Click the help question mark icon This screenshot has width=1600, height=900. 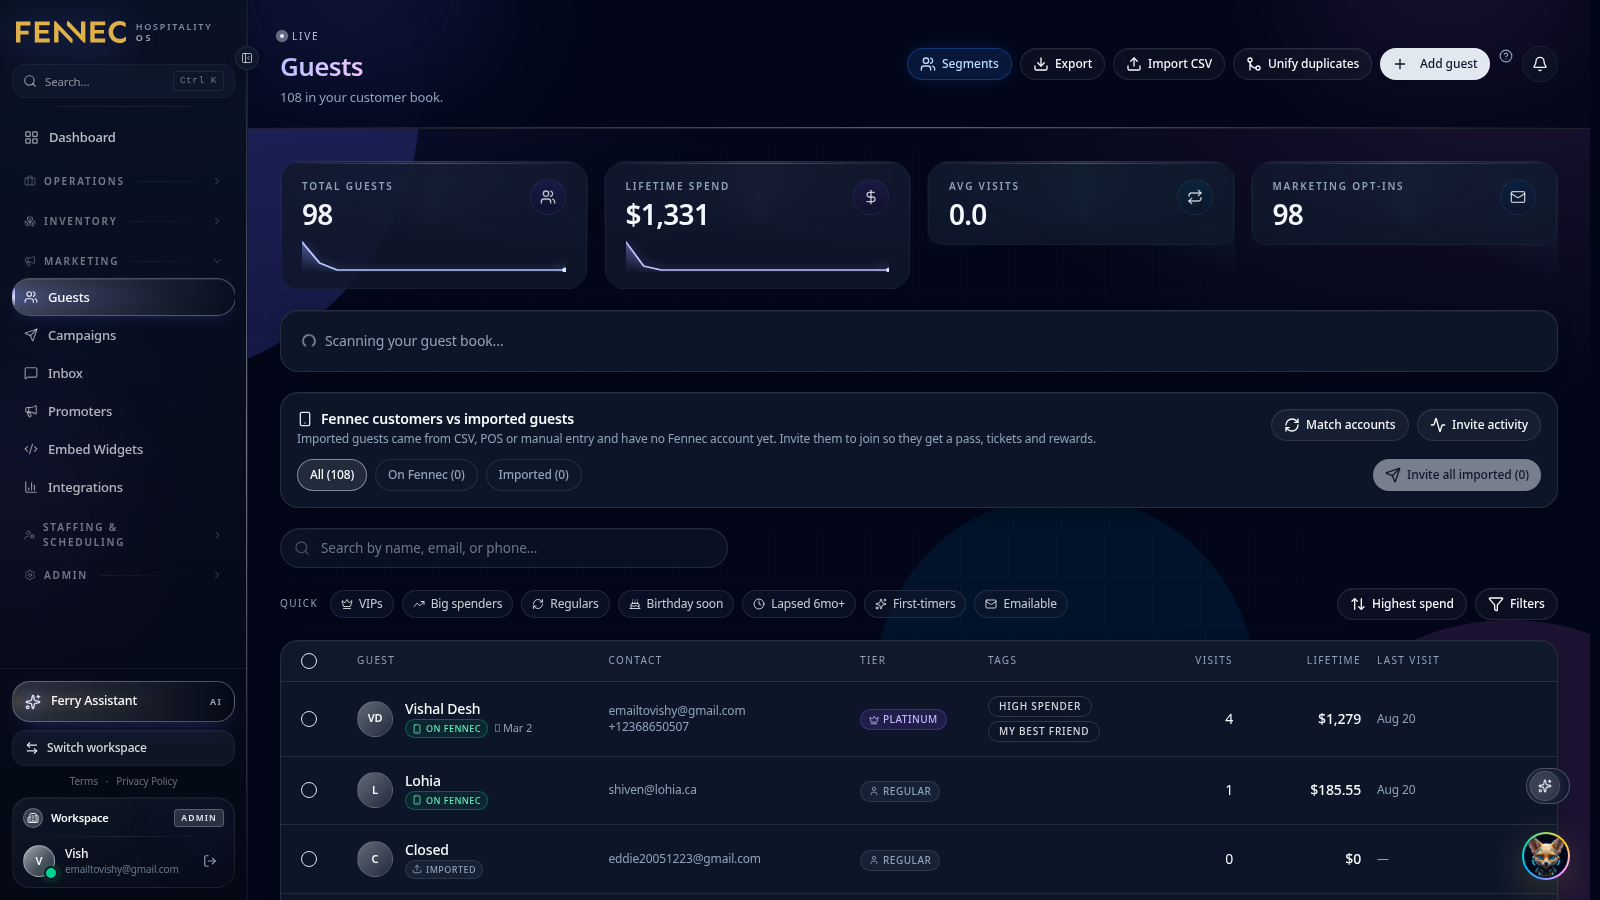coord(1506,56)
